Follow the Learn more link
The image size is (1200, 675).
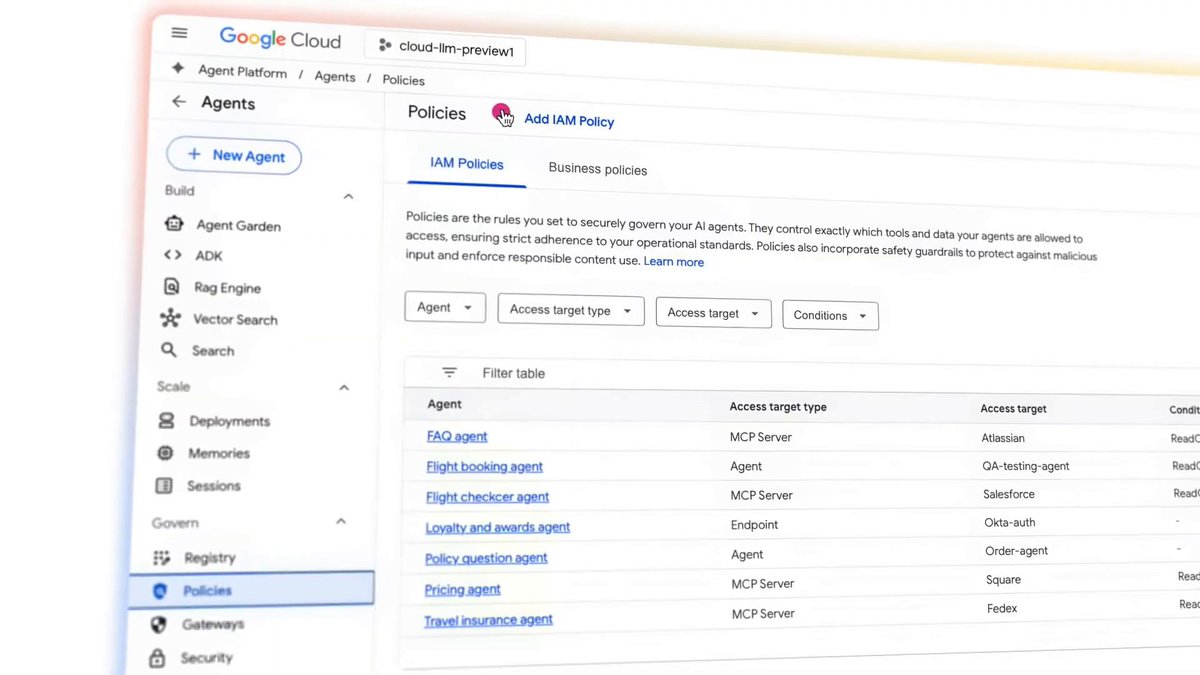tap(674, 262)
